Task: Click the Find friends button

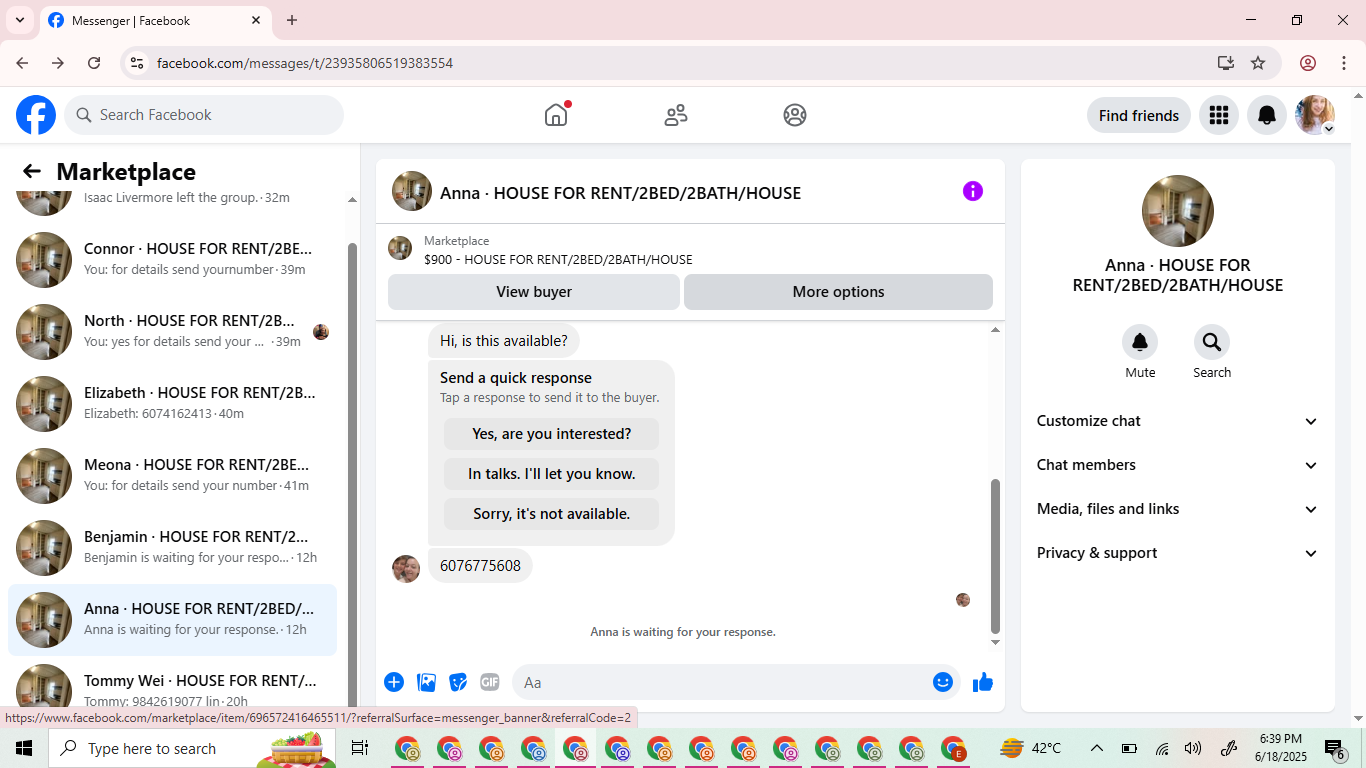Action: click(x=1139, y=115)
